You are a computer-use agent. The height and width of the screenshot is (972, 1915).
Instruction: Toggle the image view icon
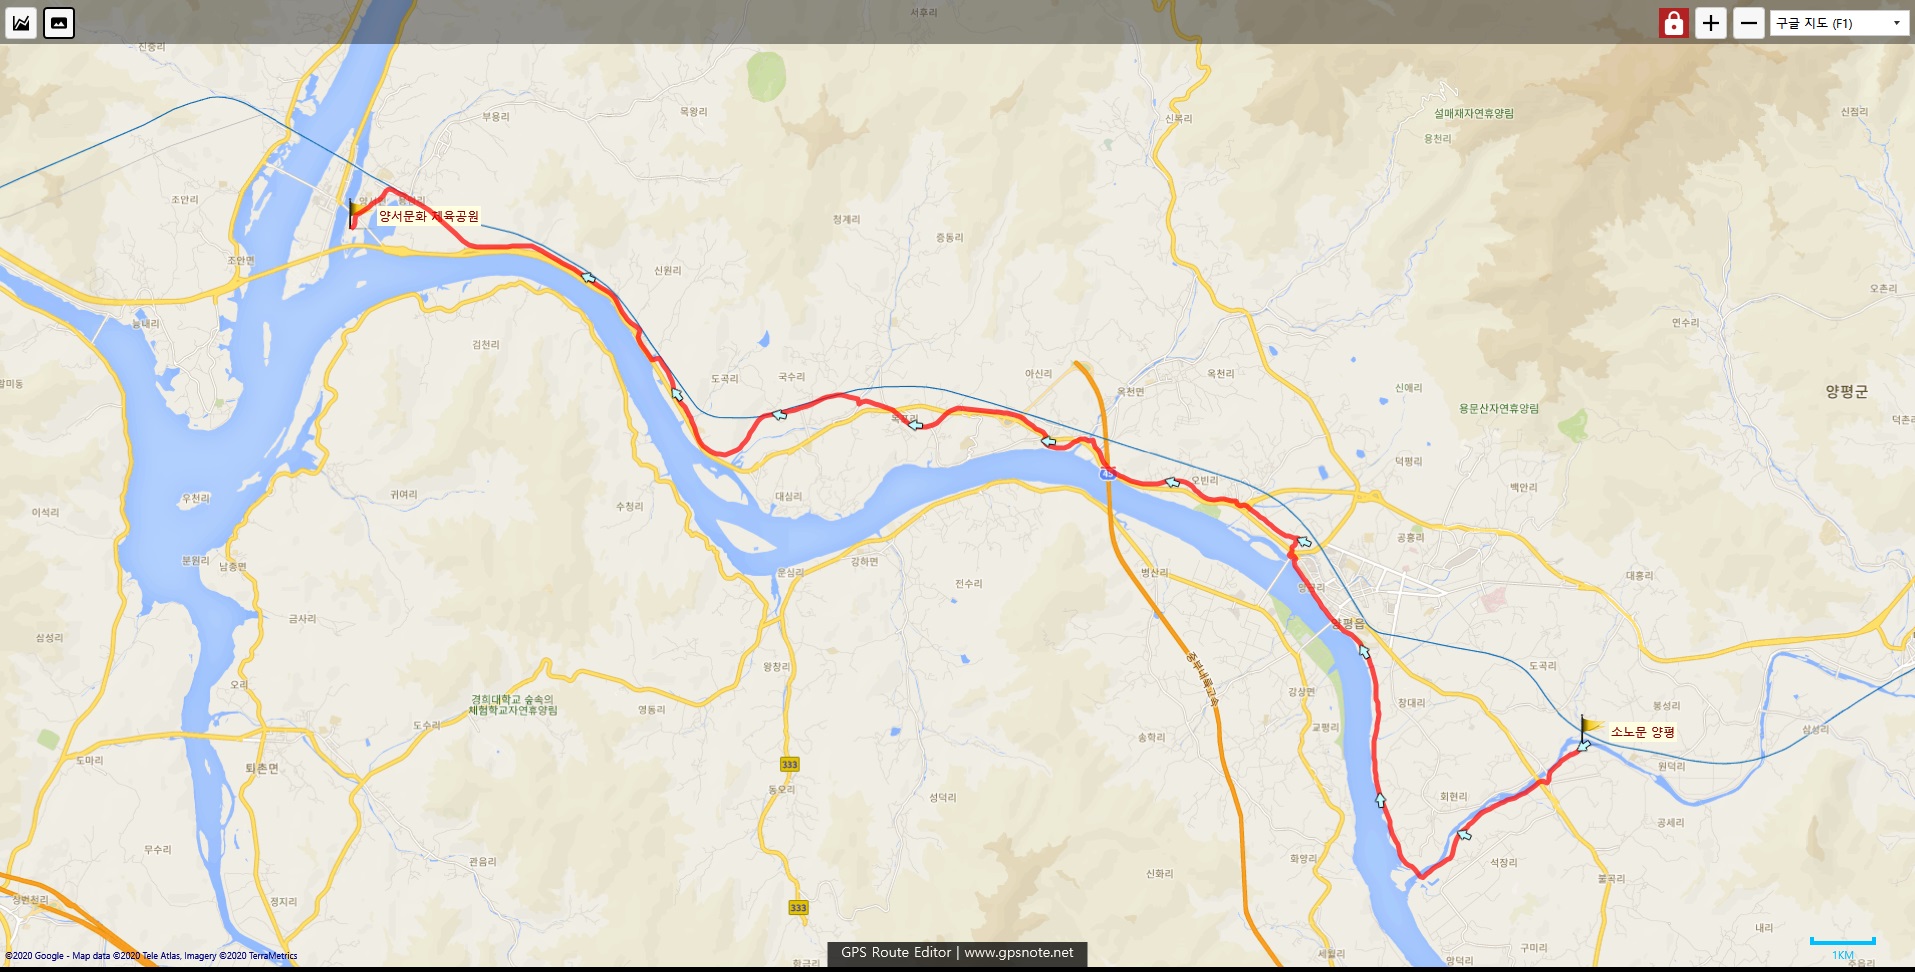(59, 23)
